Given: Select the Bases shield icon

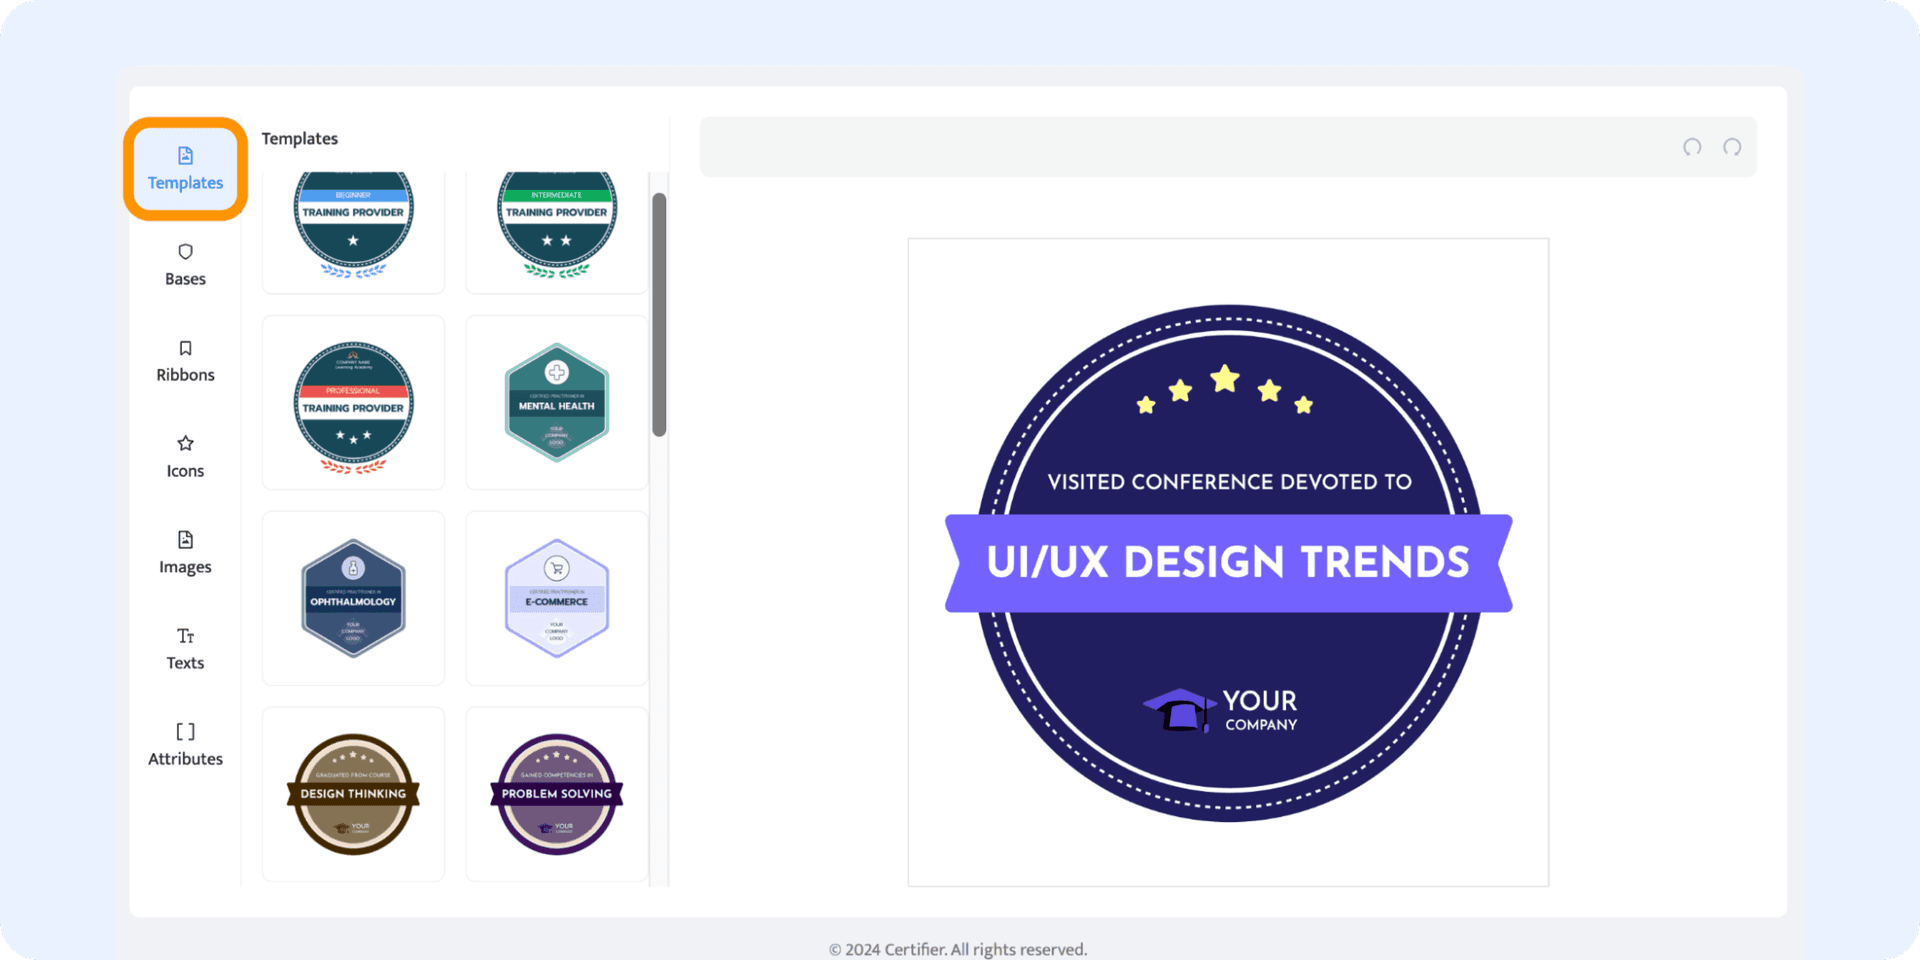Looking at the screenshot, I should pos(185,264).
